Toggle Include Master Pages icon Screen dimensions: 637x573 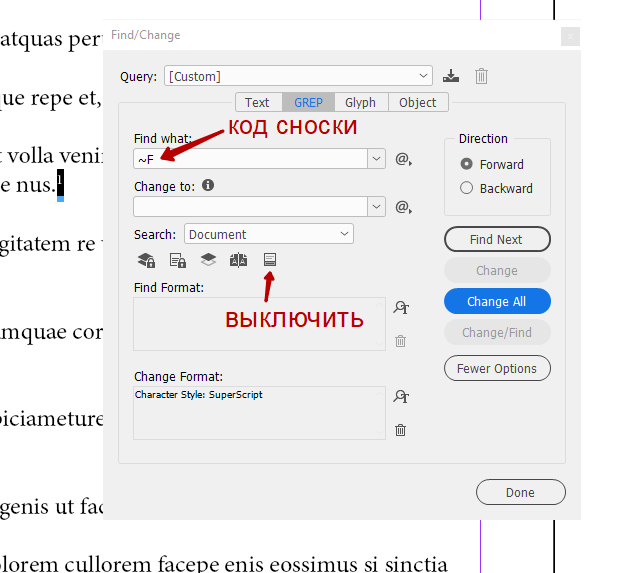click(238, 260)
